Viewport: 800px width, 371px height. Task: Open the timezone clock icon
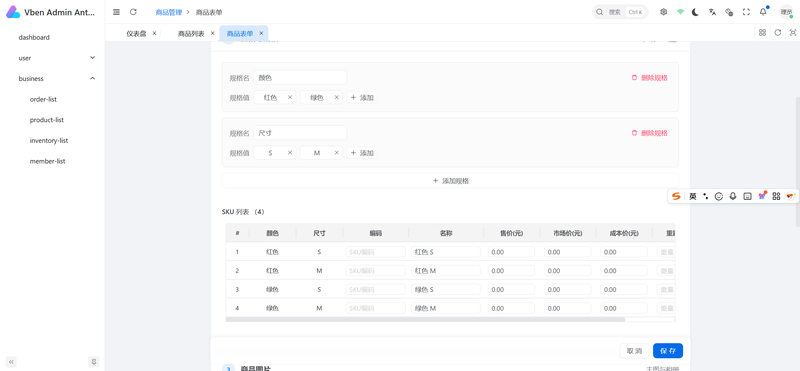(x=729, y=12)
